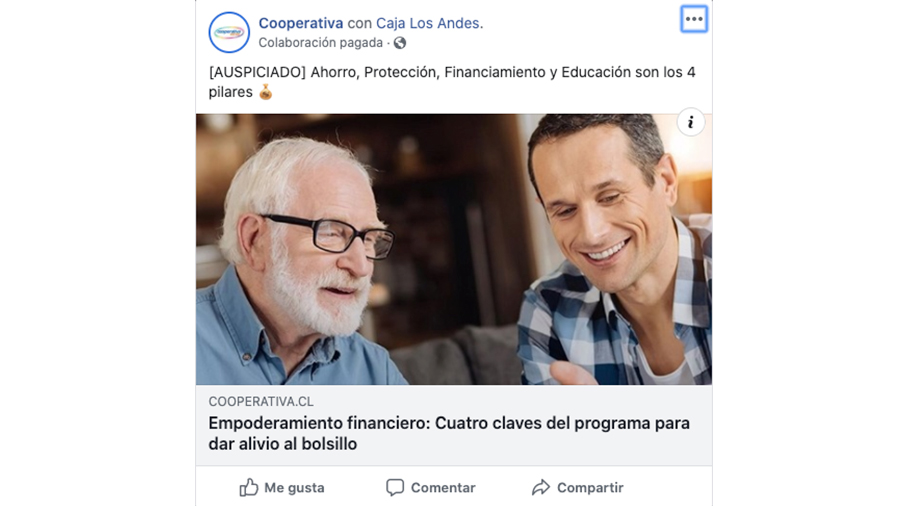Image resolution: width=900 pixels, height=506 pixels.
Task: Click the Me gusta button text
Action: click(294, 488)
